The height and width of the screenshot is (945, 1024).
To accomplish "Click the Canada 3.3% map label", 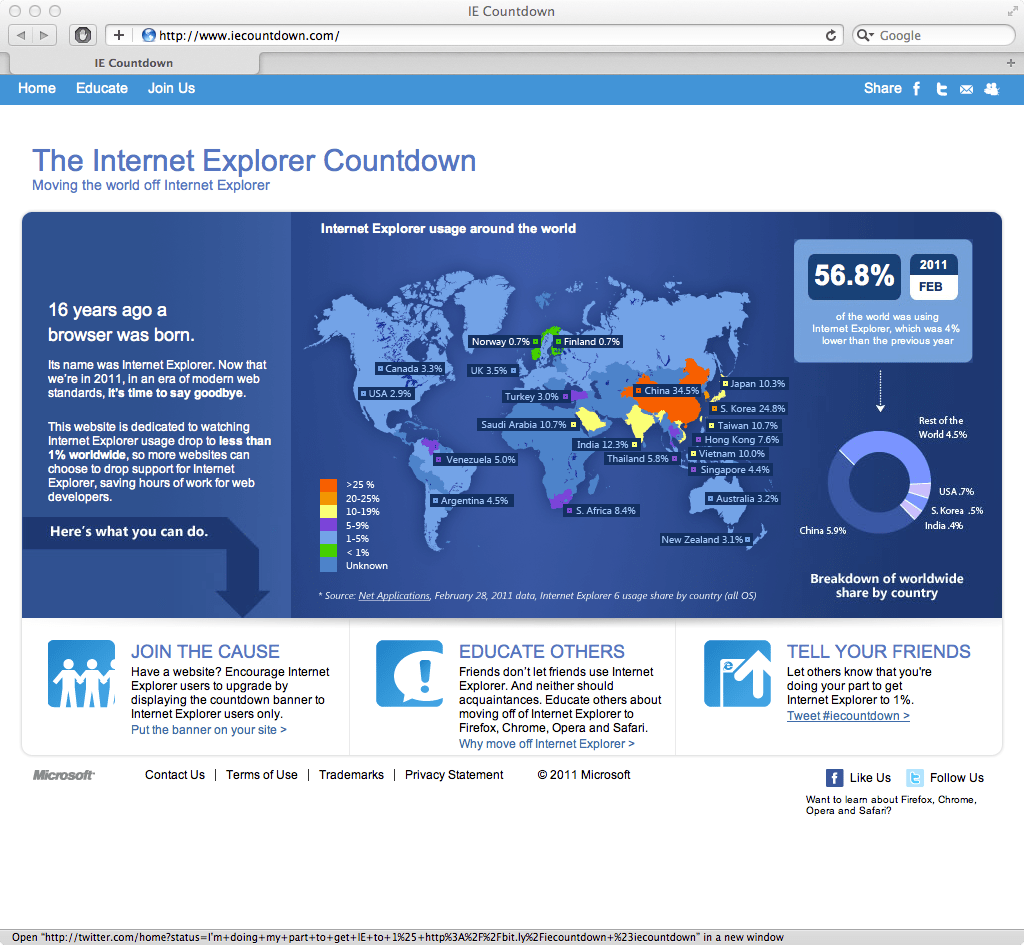I will click(410, 369).
